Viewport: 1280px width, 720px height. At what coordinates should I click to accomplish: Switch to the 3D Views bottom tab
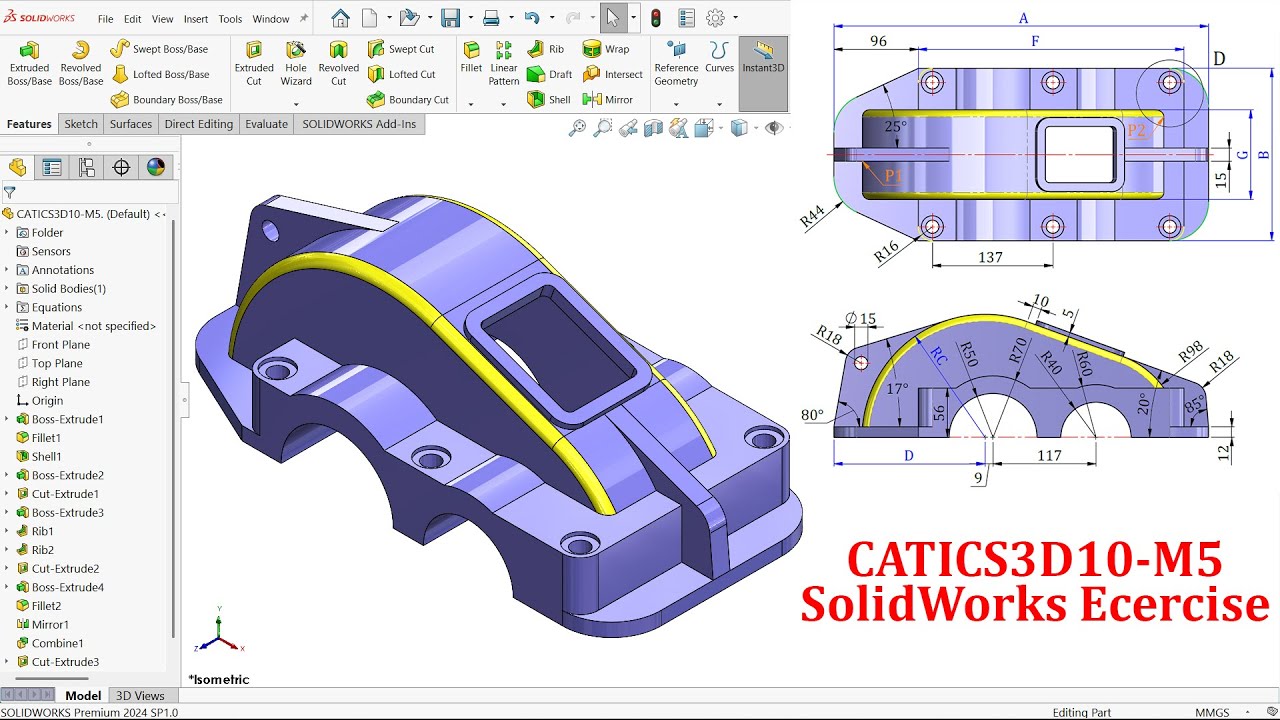tap(140, 696)
